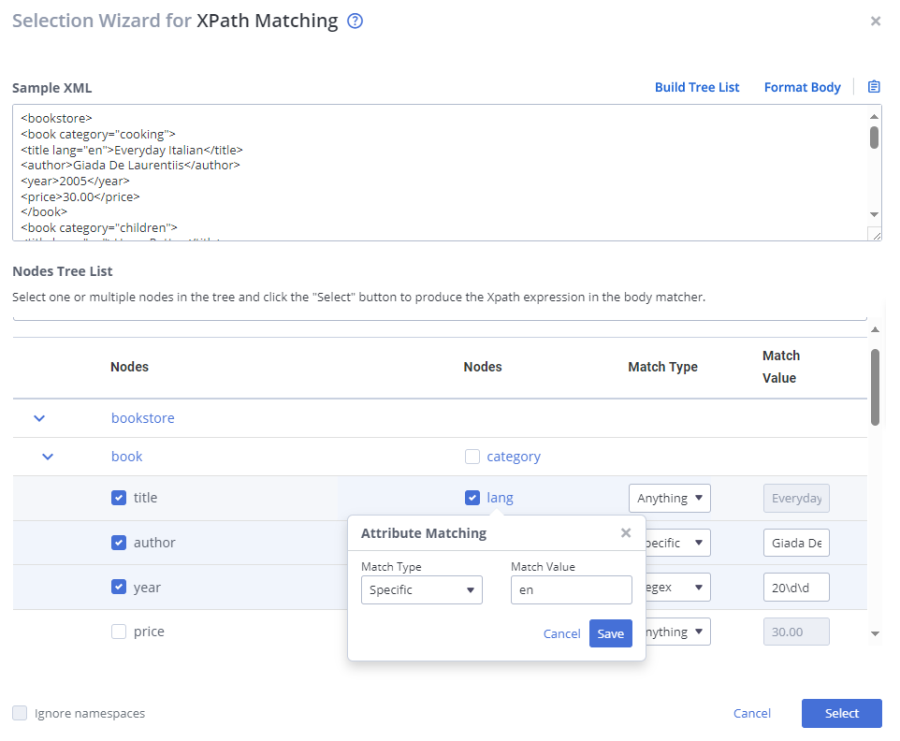
Task: Click Build Tree List link
Action: 697,87
